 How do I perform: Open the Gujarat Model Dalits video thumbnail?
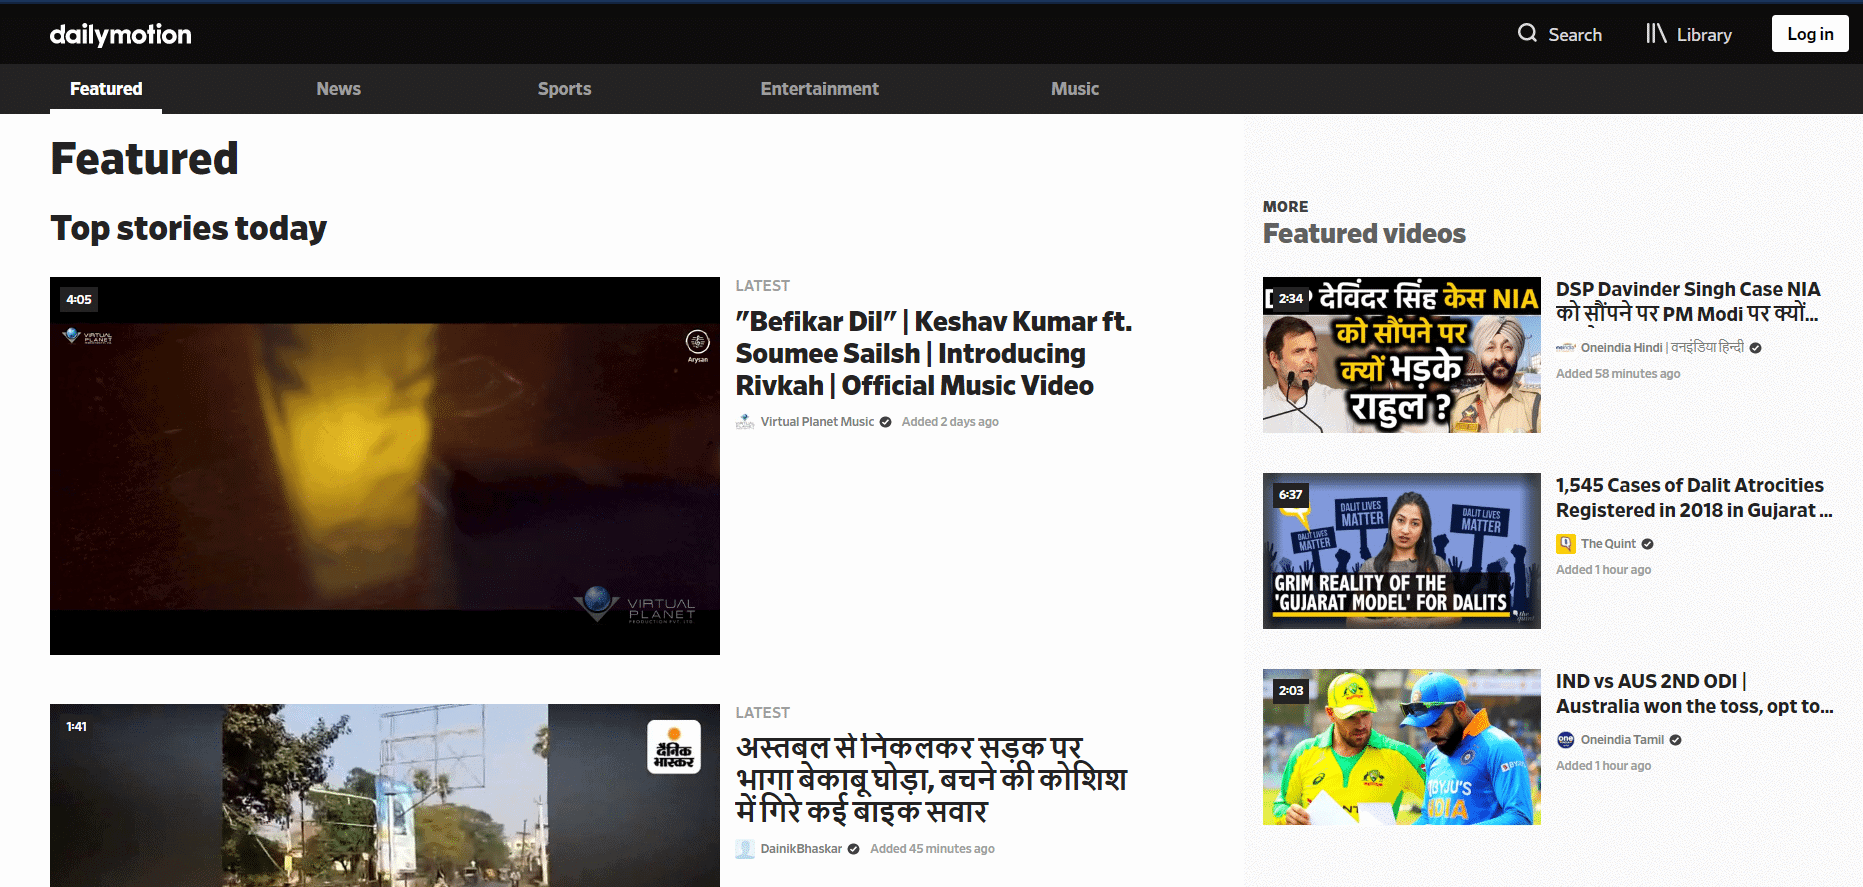[x=1401, y=551]
